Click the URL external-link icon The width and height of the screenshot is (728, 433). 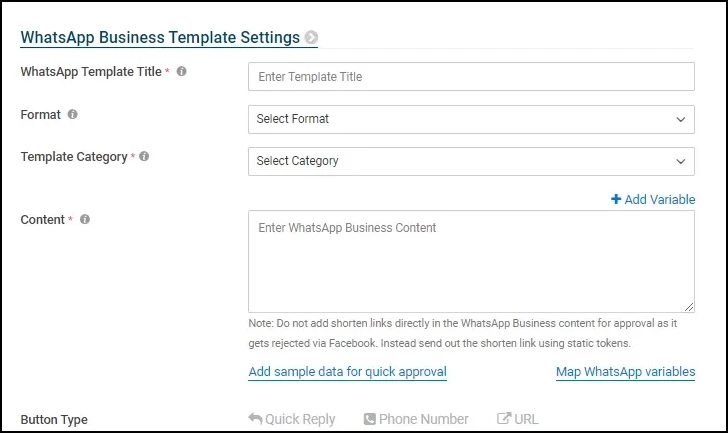504,418
